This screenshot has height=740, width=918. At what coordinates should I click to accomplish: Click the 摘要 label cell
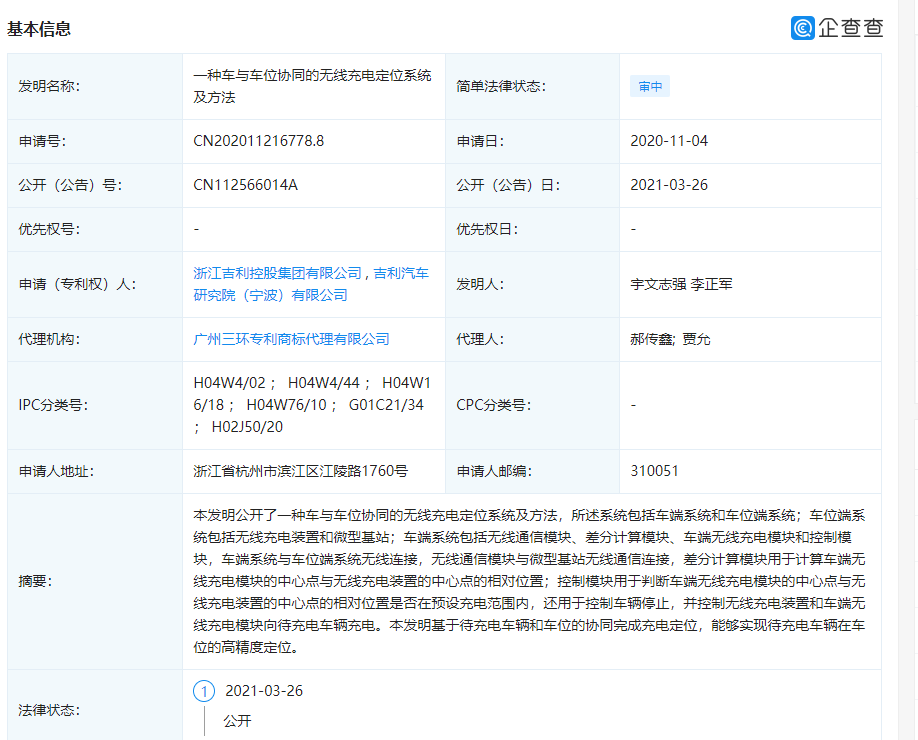pos(95,581)
